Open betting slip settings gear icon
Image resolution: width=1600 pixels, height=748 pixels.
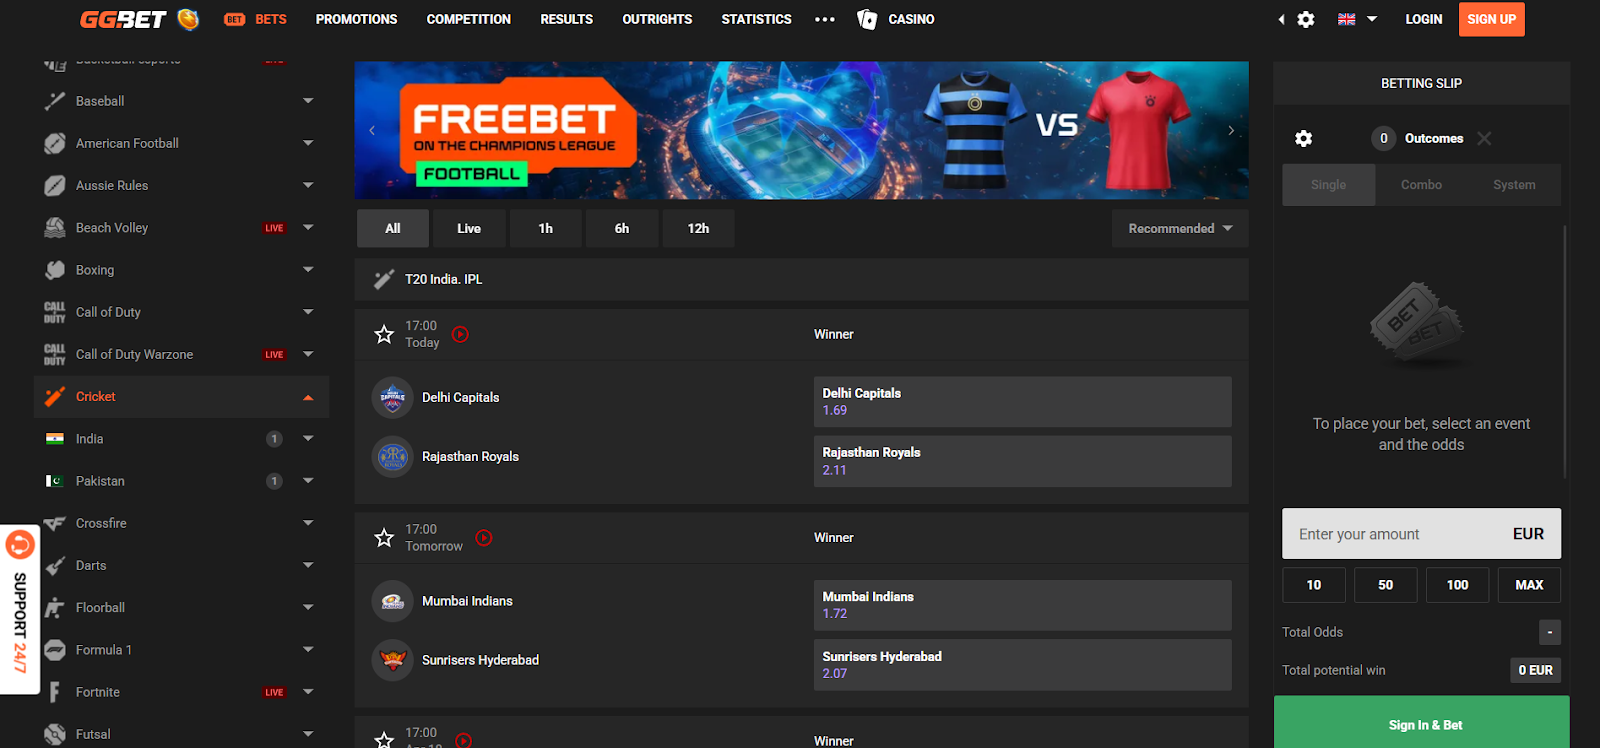point(1303,139)
